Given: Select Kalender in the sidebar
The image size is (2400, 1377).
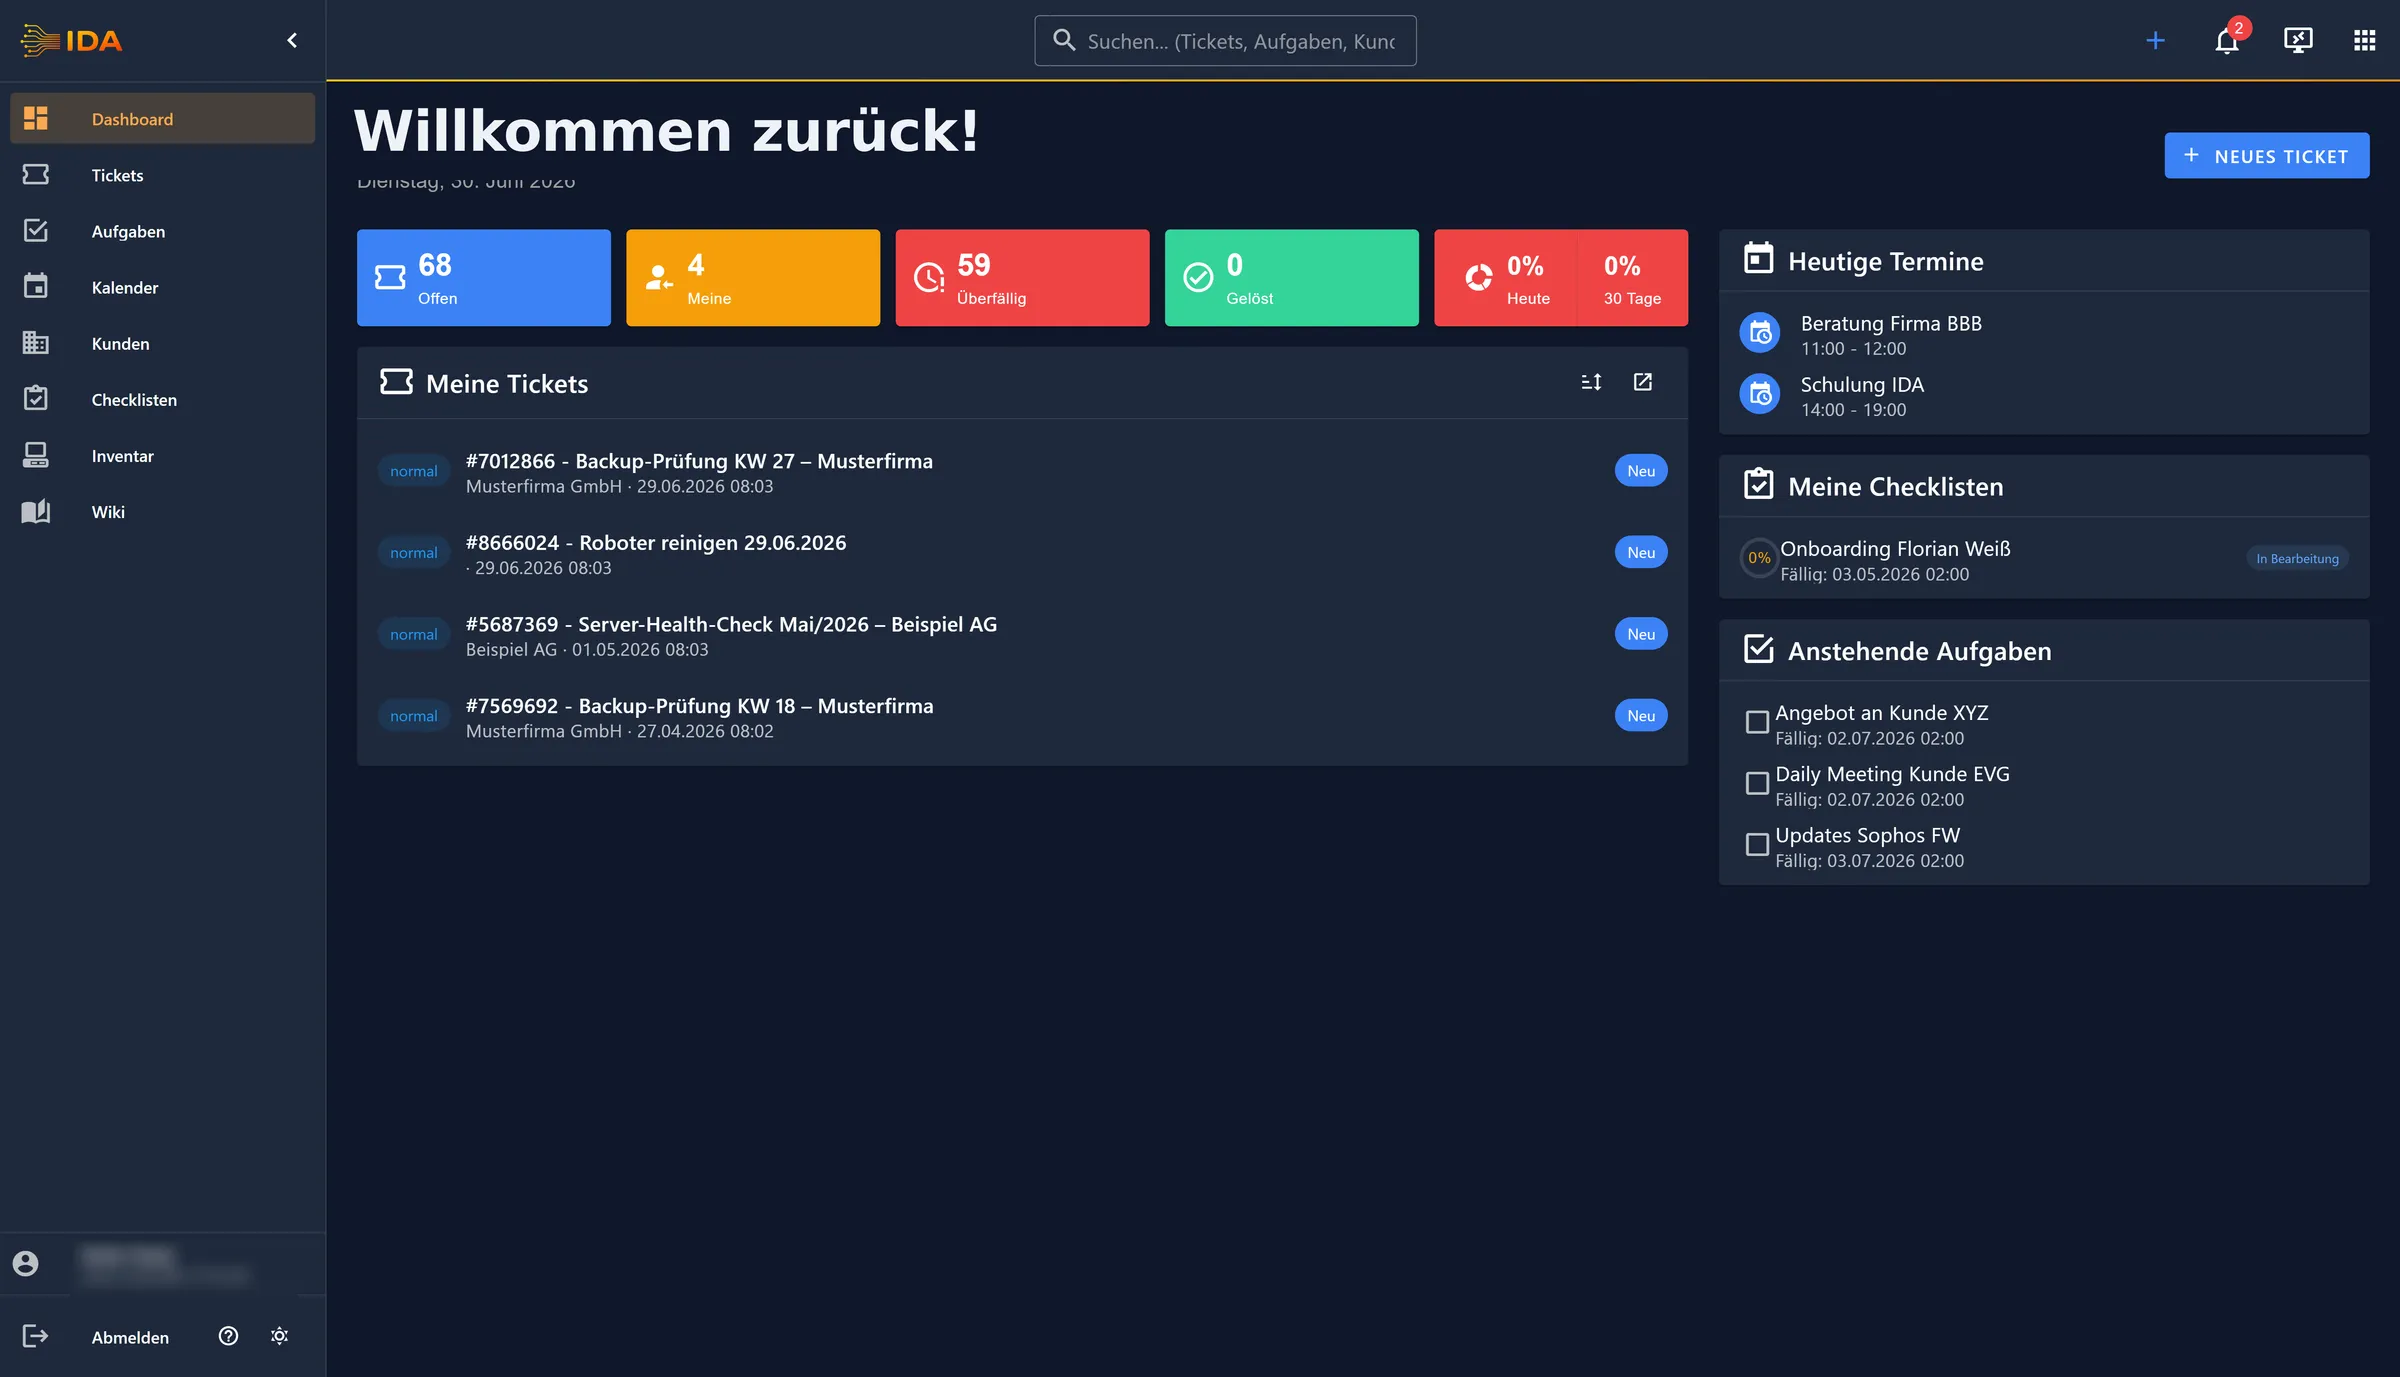Looking at the screenshot, I should 162,287.
